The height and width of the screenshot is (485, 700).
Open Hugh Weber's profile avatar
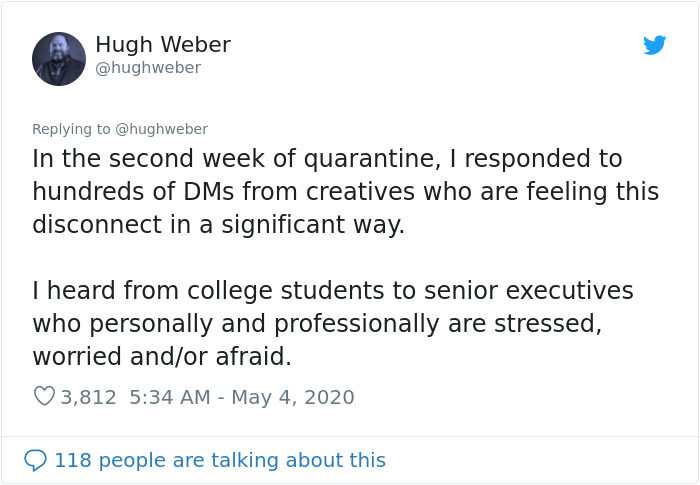(x=59, y=59)
